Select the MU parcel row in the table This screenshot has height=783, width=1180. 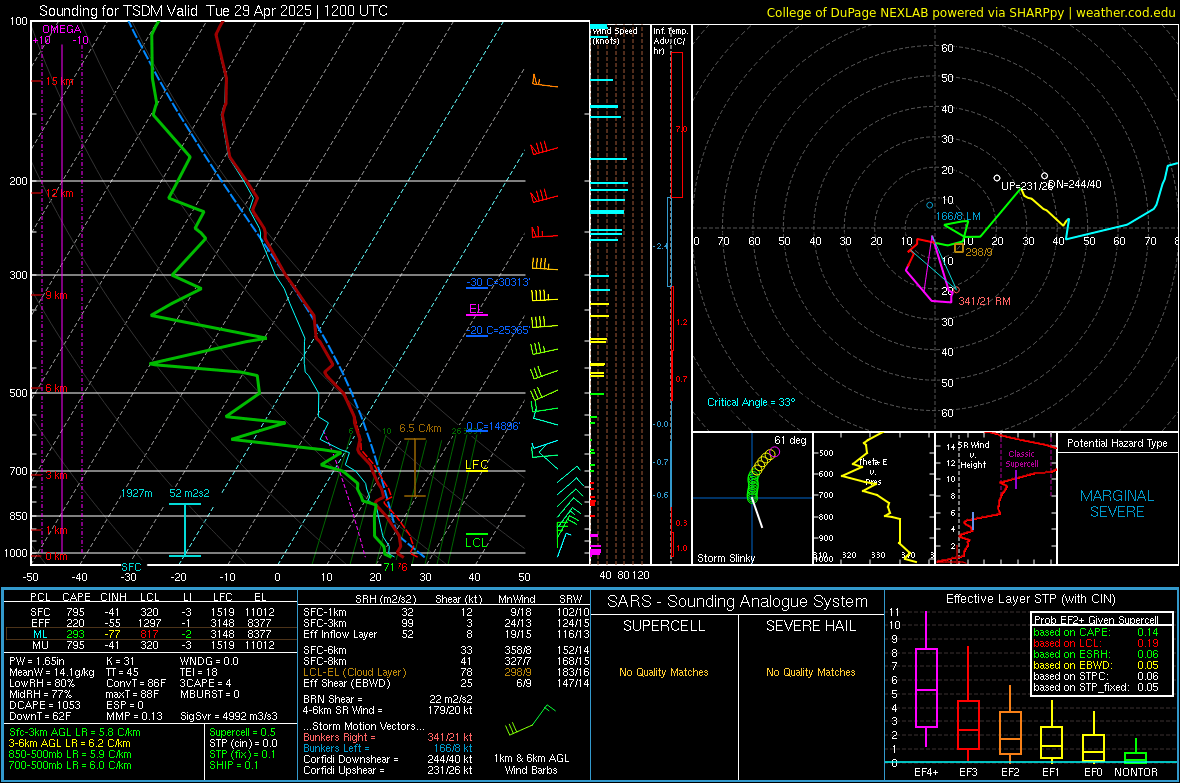(151, 644)
